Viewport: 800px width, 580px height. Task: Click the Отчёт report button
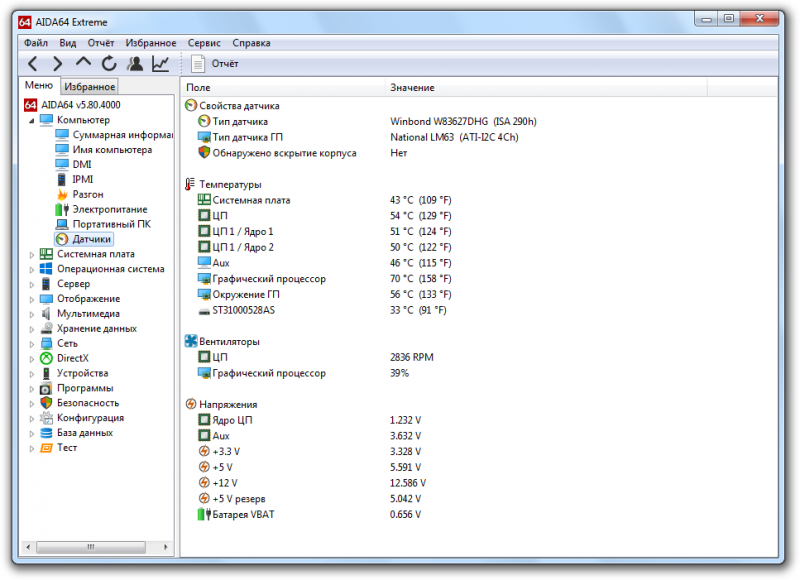(x=215, y=64)
